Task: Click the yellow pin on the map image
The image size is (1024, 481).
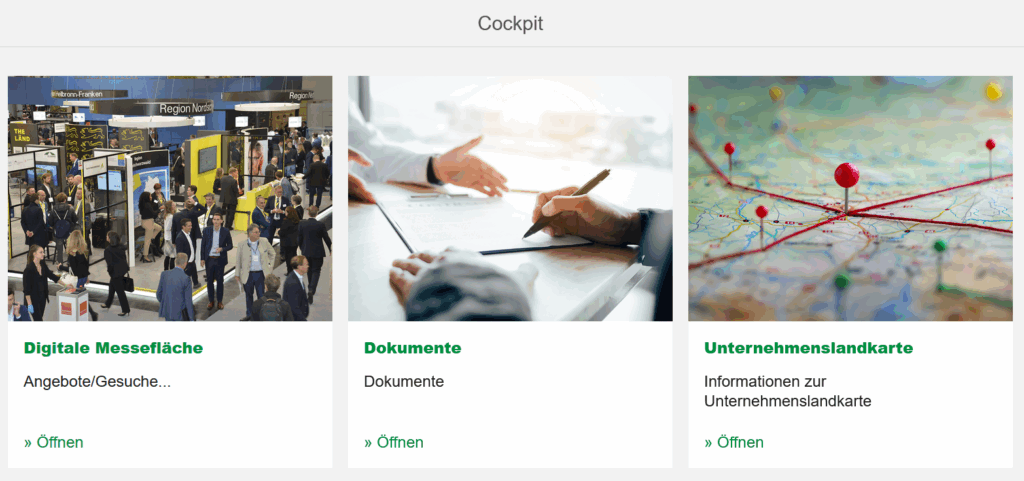Action: click(x=993, y=91)
